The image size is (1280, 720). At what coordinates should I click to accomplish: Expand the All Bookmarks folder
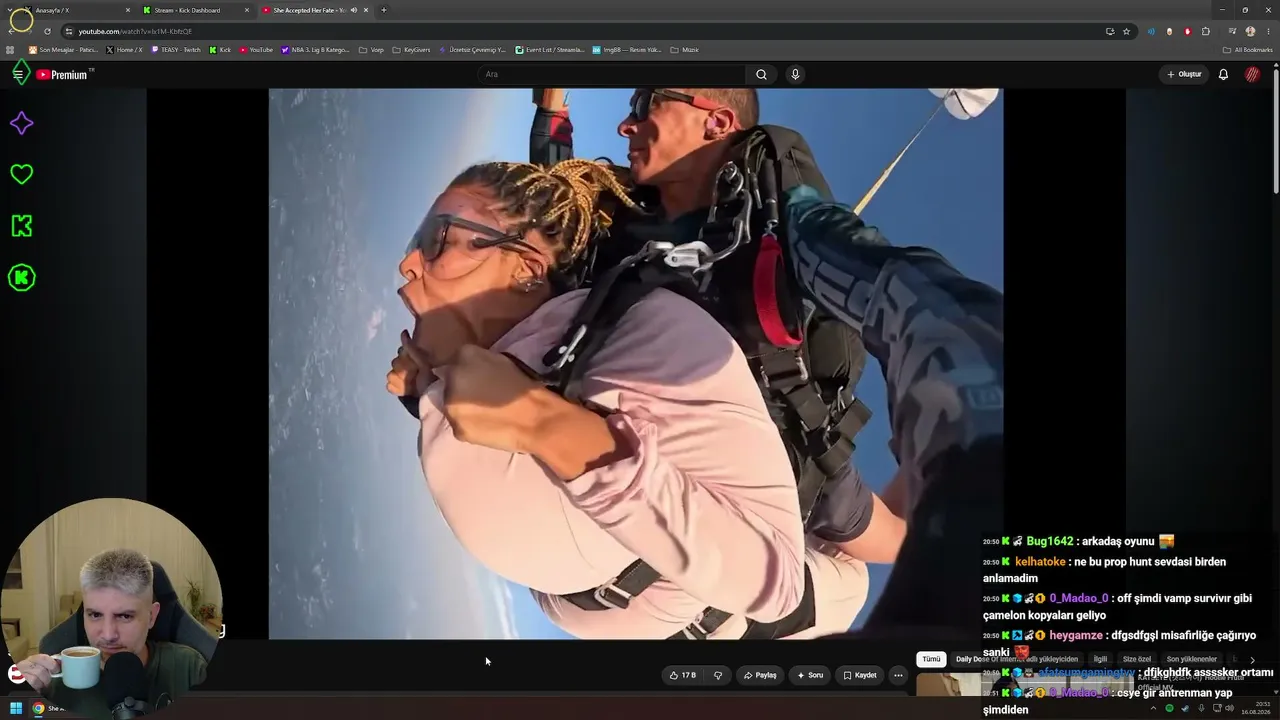pos(1248,50)
